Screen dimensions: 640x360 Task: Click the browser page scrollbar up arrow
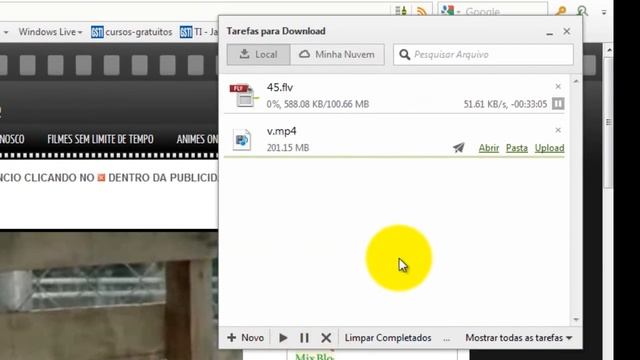tap(609, 51)
